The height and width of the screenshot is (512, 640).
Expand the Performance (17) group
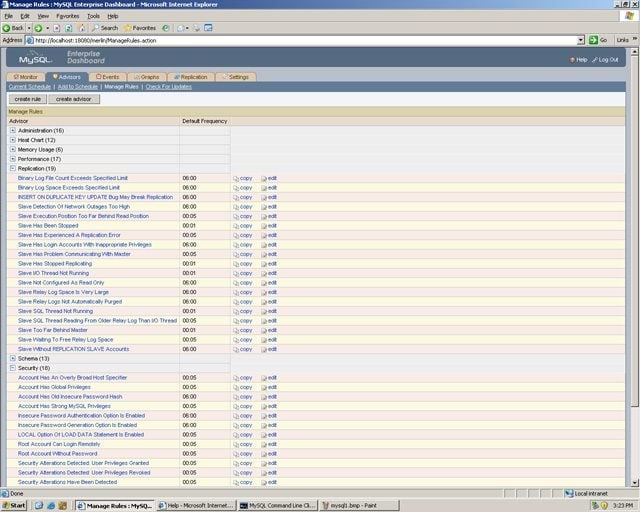[x=13, y=159]
